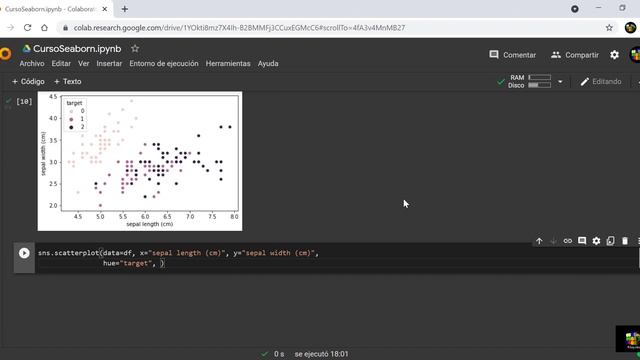Close the CursoSeaborn.ipynb browser tab
Image resolution: width=640 pixels, height=360 pixels.
pos(105,9)
